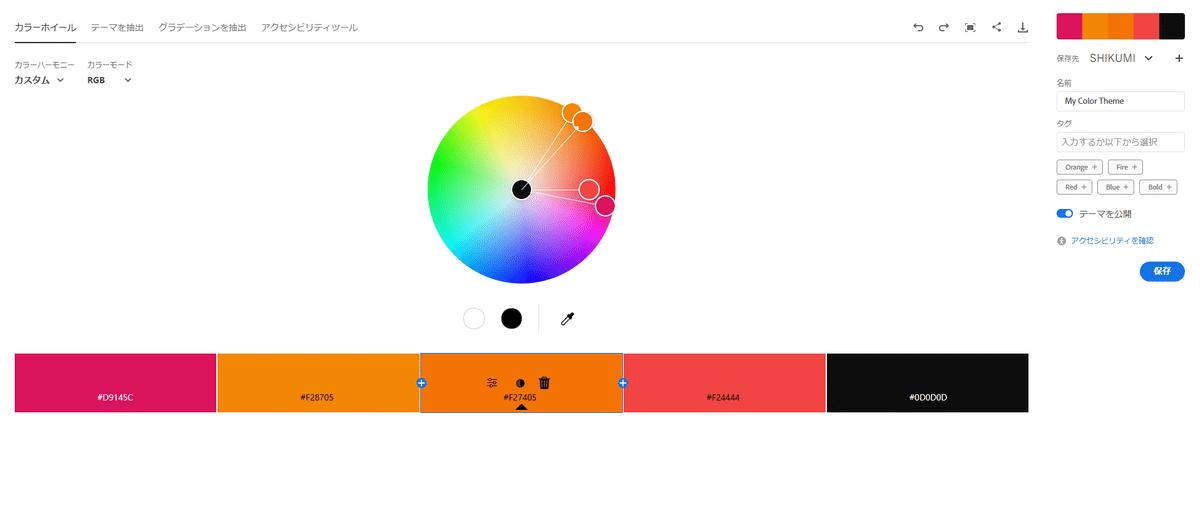Add the Bold tag
This screenshot has width=1200, height=515.
point(1158,187)
